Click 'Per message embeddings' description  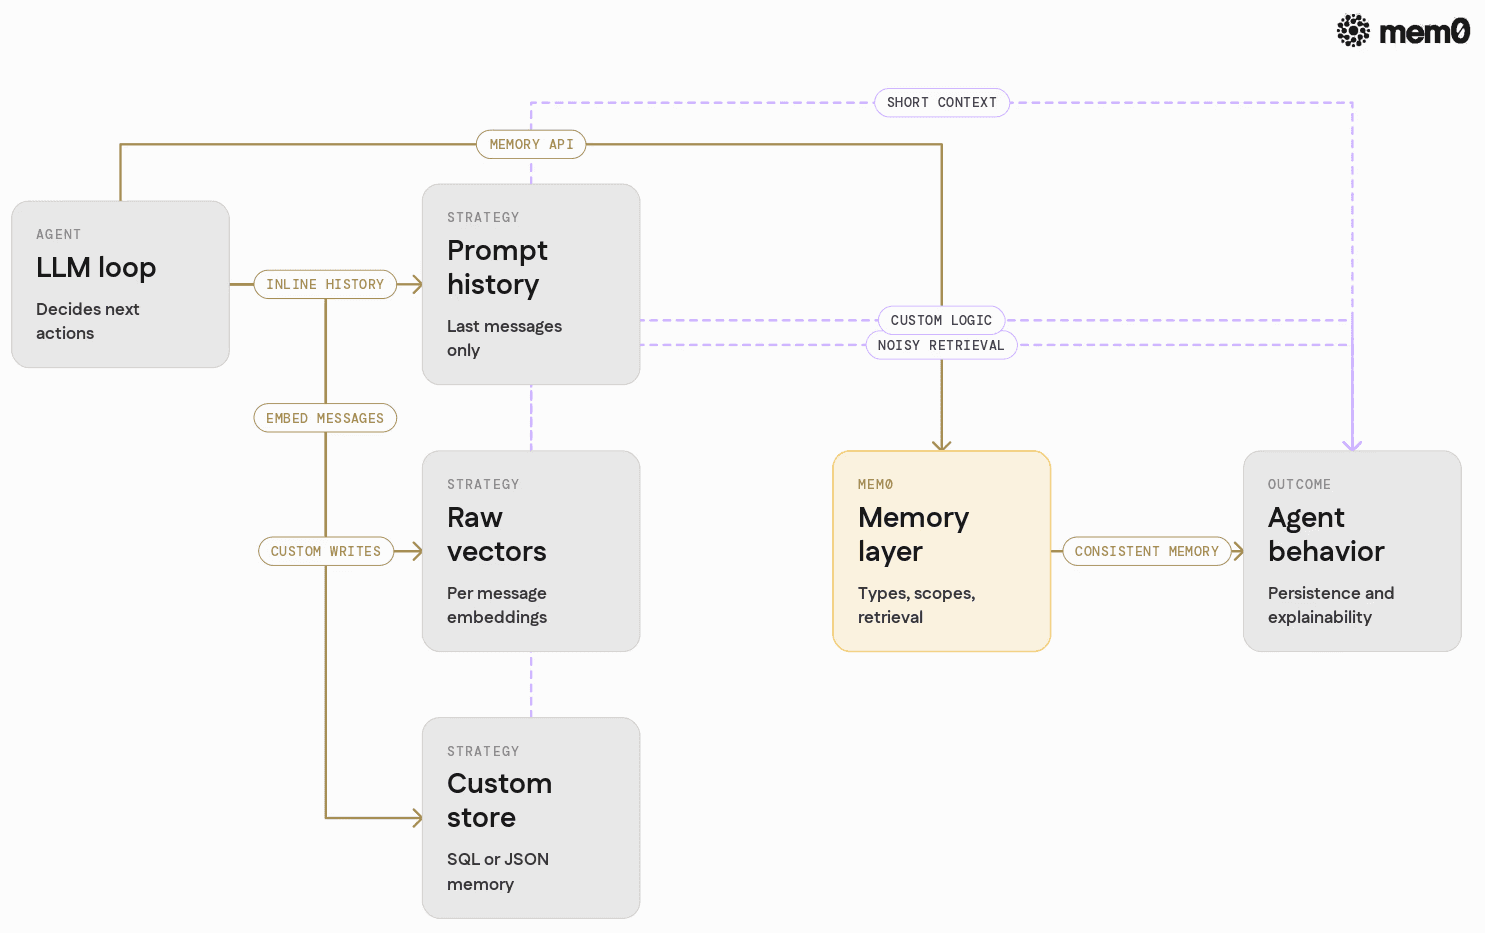497,605
